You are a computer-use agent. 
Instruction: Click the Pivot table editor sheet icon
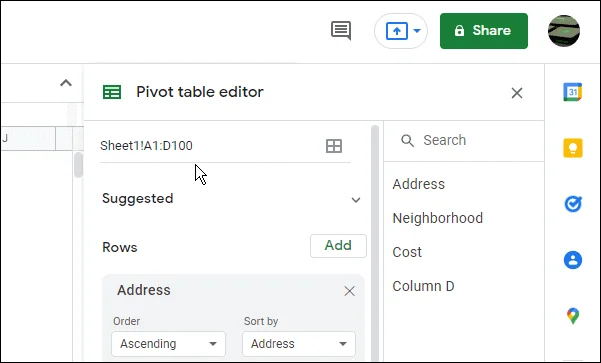[x=112, y=92]
